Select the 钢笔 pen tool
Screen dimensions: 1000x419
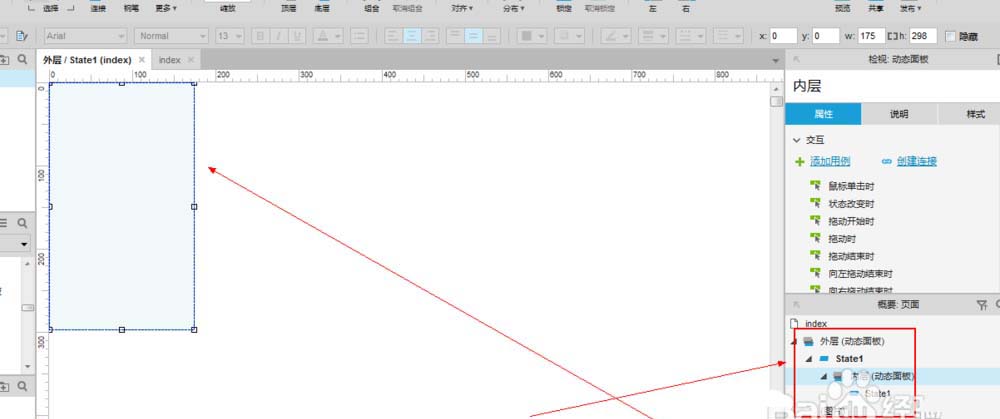[x=131, y=8]
